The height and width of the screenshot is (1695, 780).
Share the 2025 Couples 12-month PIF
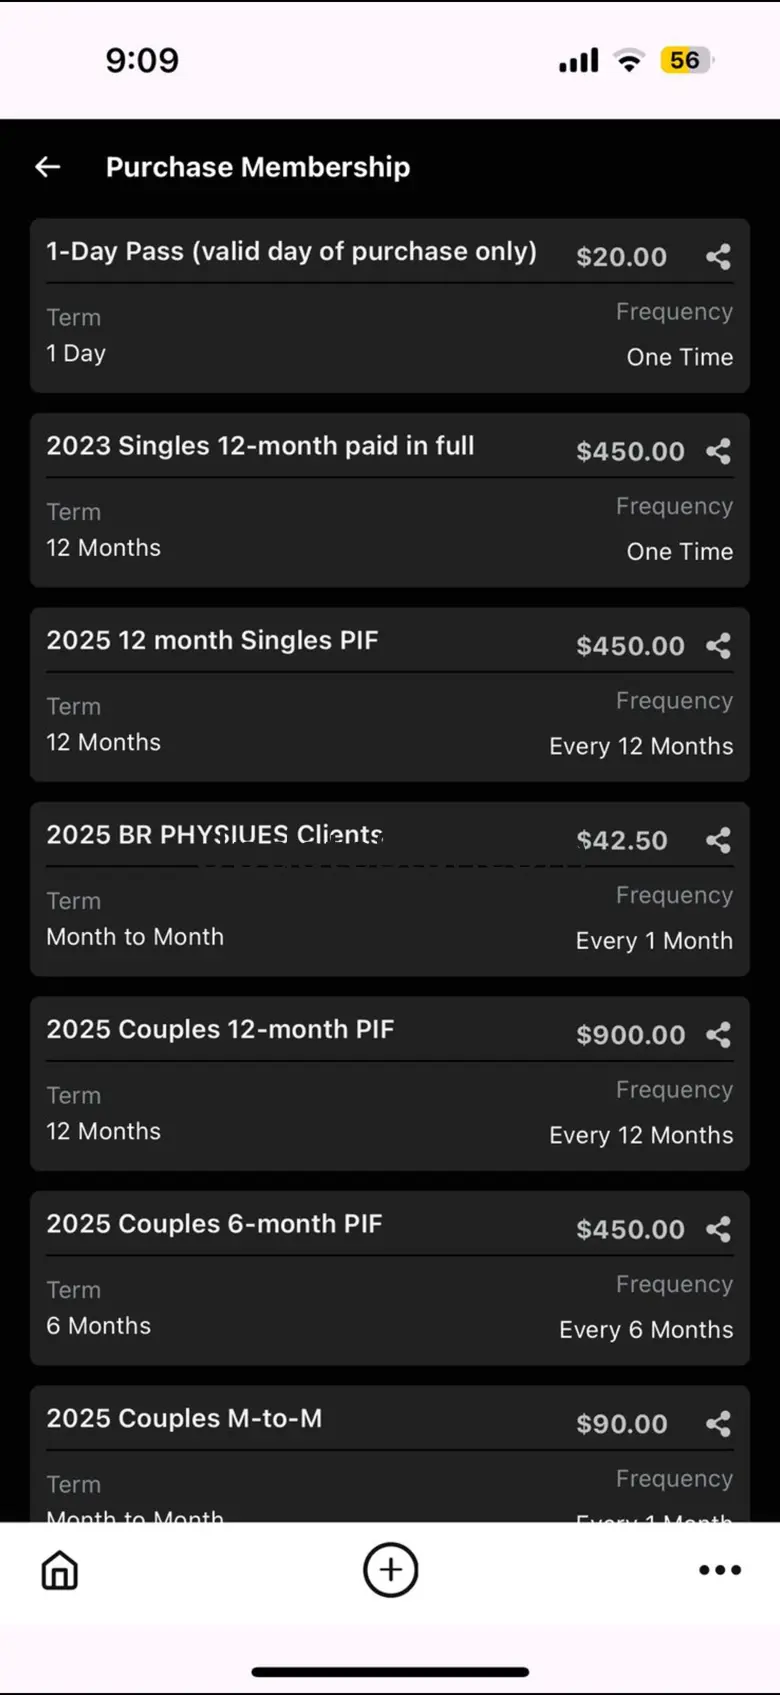tap(718, 1035)
